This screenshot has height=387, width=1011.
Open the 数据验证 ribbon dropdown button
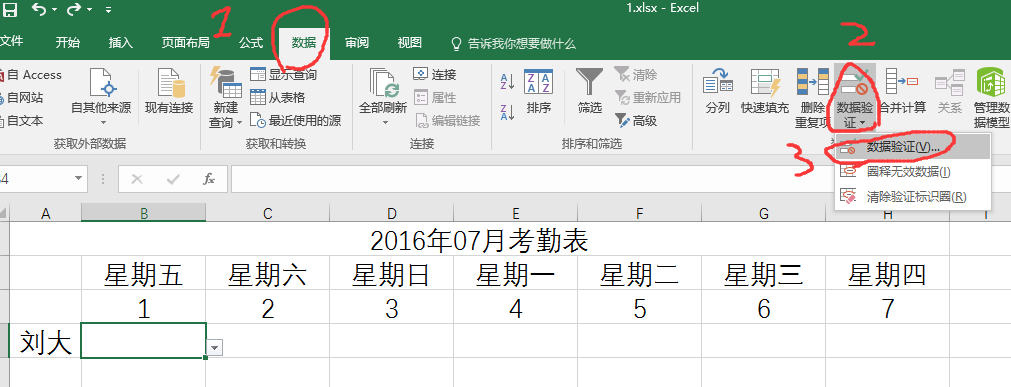(x=854, y=98)
